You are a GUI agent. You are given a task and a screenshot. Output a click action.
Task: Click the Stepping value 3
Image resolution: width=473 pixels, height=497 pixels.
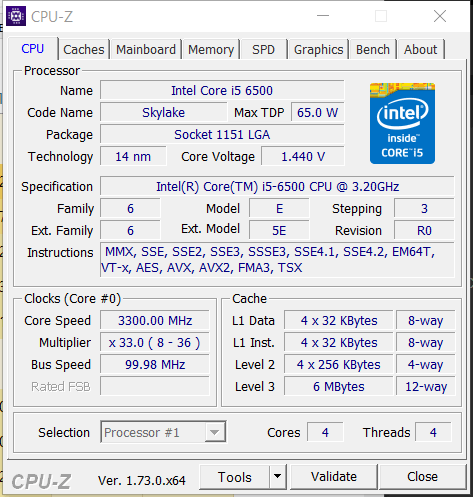tap(424, 208)
